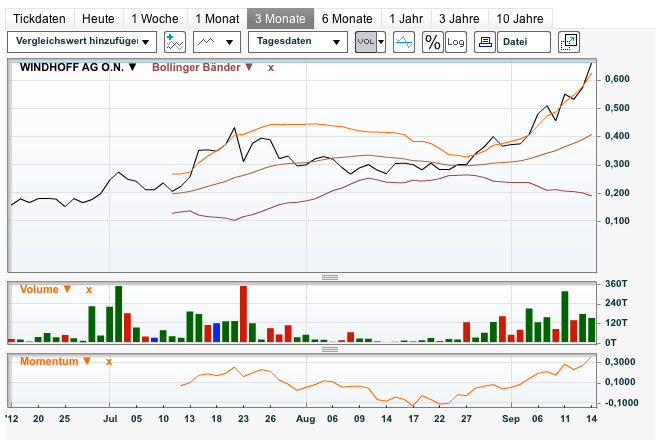This screenshot has width=658, height=440.
Task: Select the 6 Monate tab
Action: click(x=347, y=19)
